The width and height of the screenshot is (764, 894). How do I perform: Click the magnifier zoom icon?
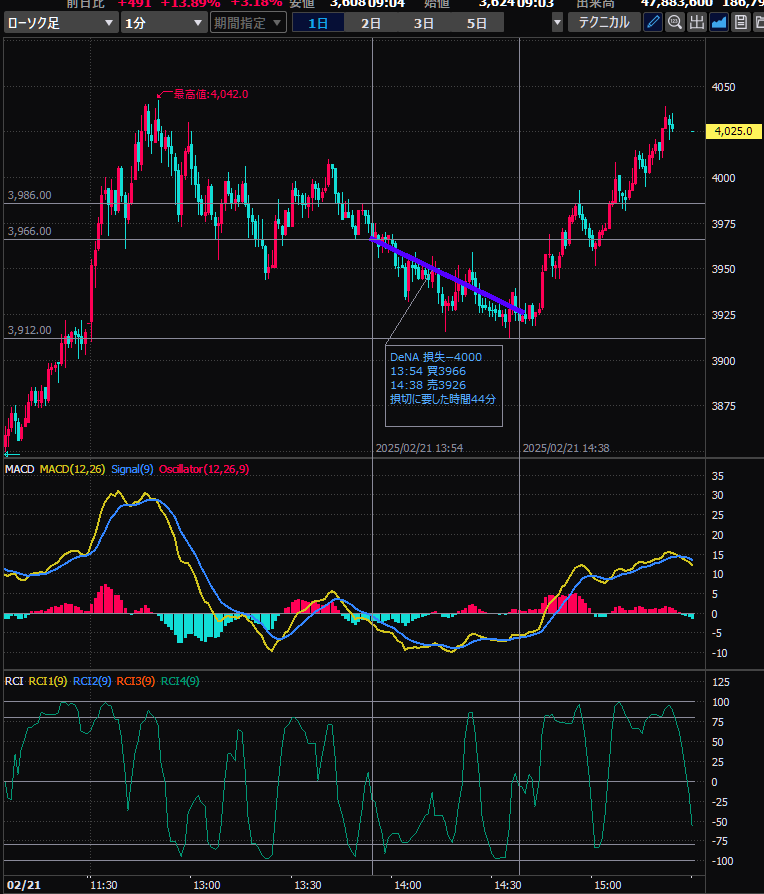tap(675, 22)
